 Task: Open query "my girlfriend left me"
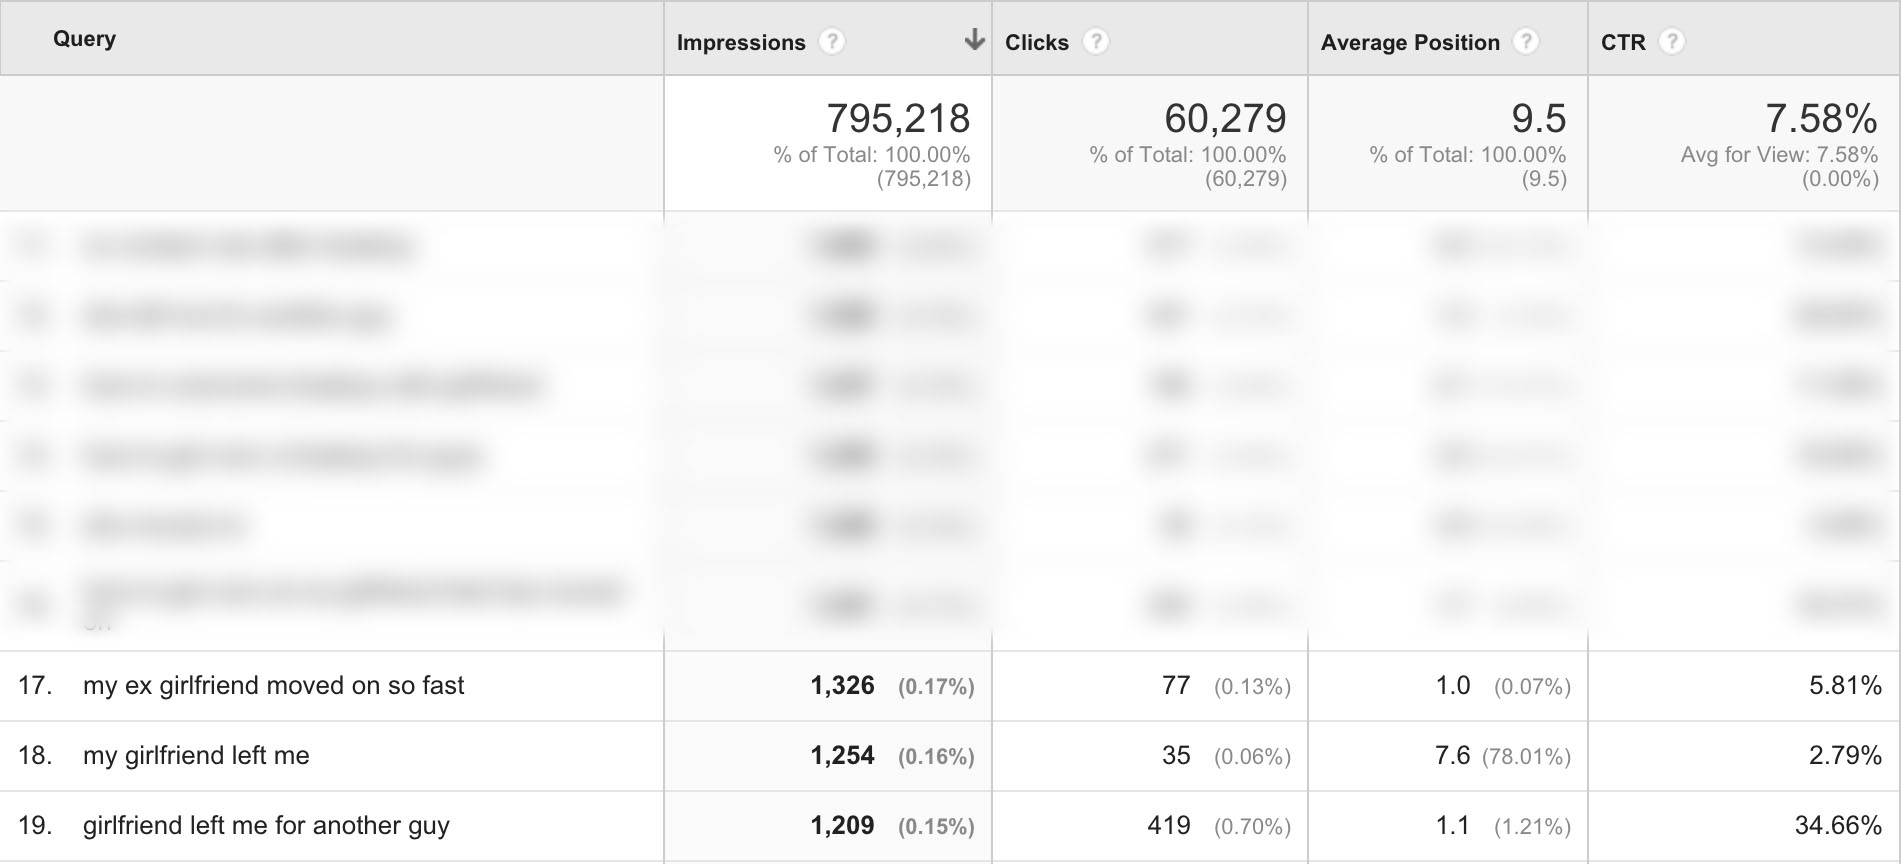click(x=196, y=755)
